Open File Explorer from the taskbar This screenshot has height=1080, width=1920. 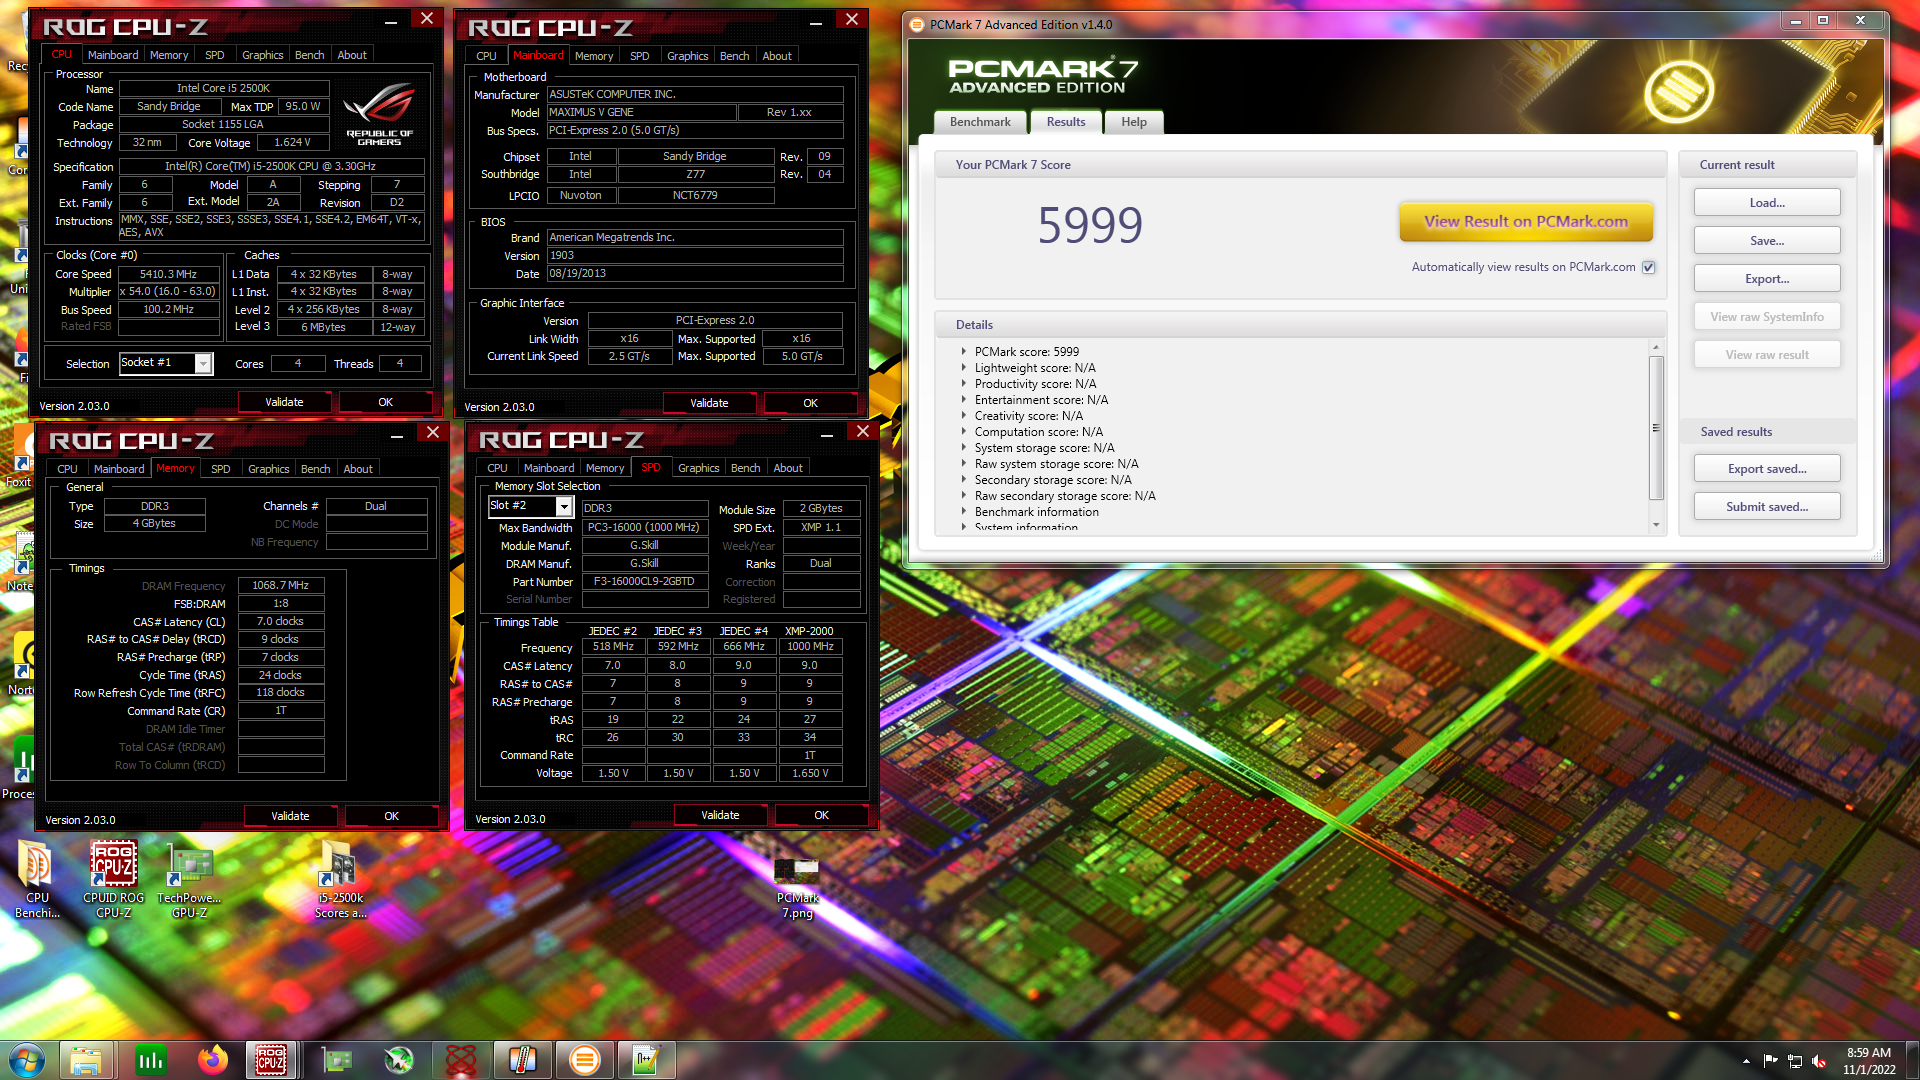(x=85, y=1060)
